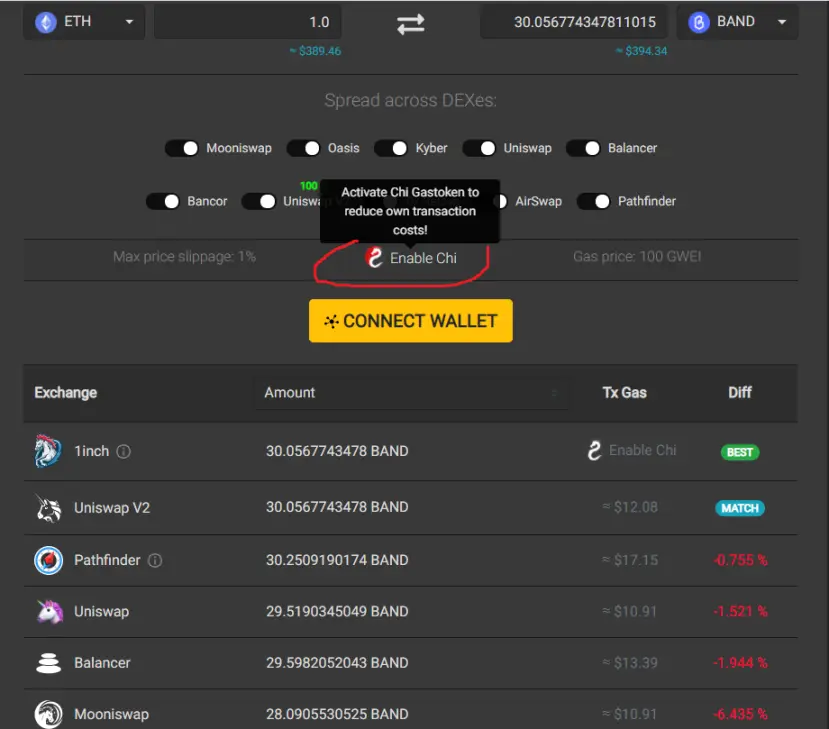Click the Uniswap V2 logo
829x729 pixels.
[48, 508]
